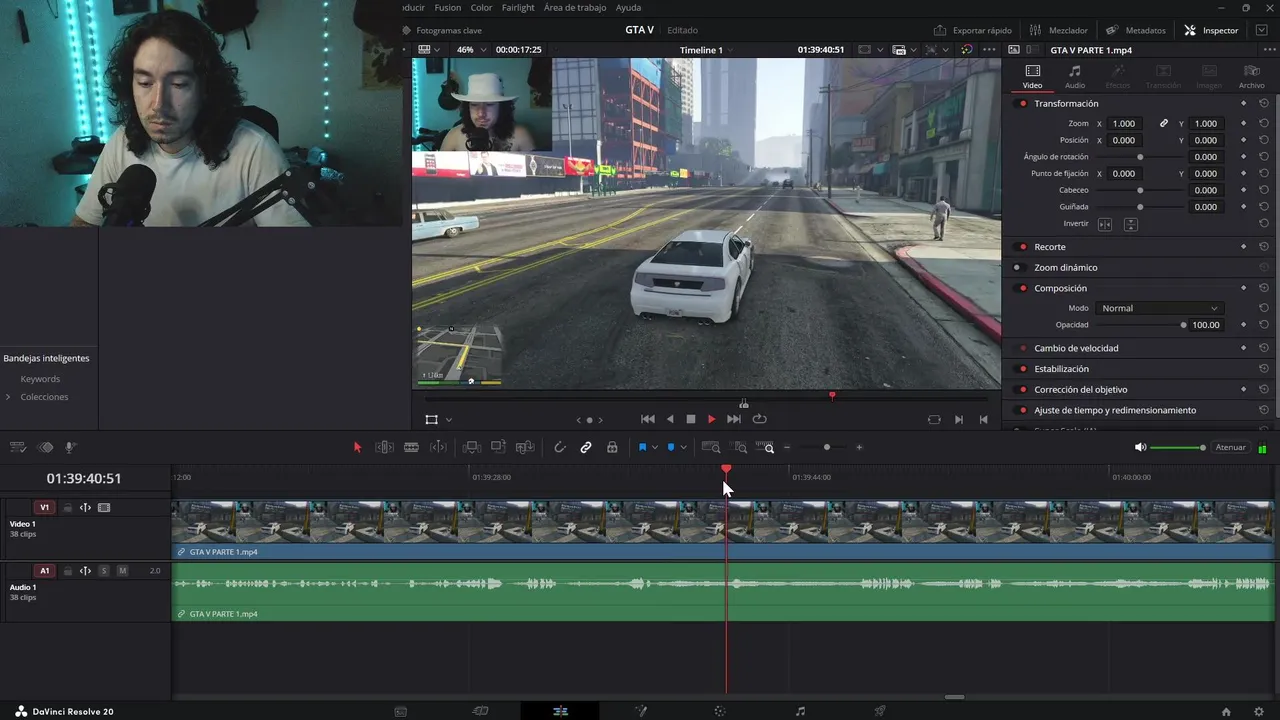Open the Deliver page rocket icon
This screenshot has width=1280, height=720.
pos(880,711)
